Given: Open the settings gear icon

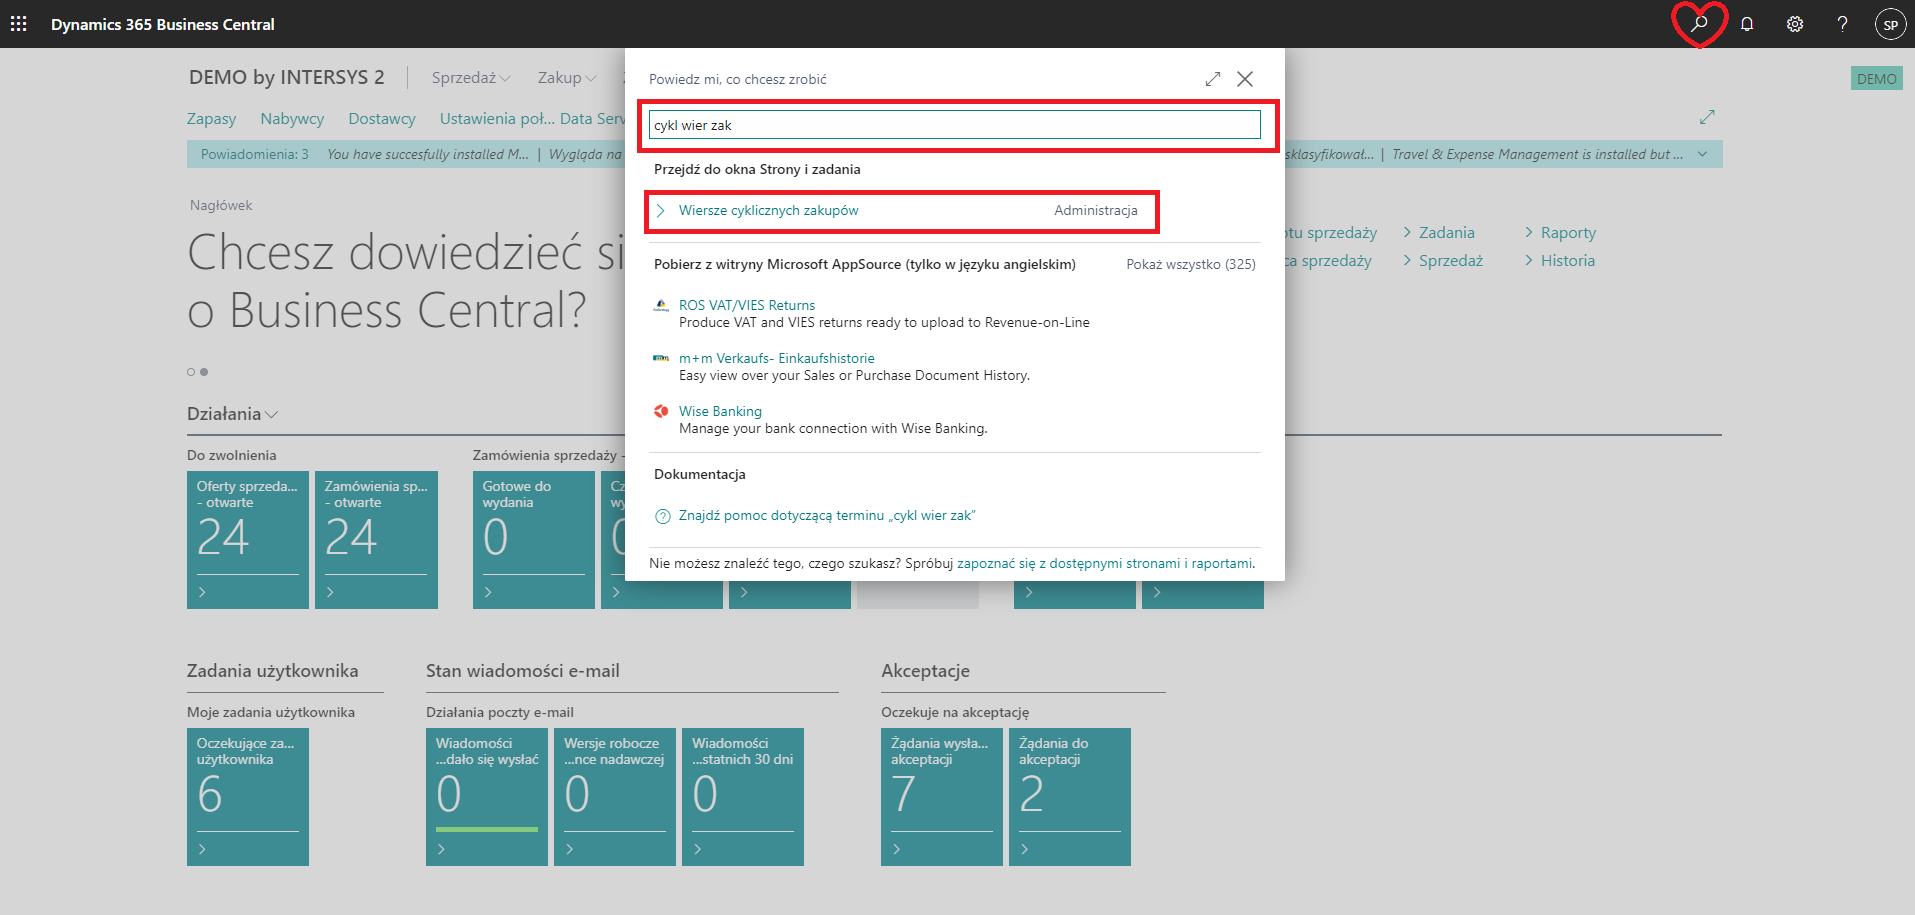Looking at the screenshot, I should (x=1795, y=24).
